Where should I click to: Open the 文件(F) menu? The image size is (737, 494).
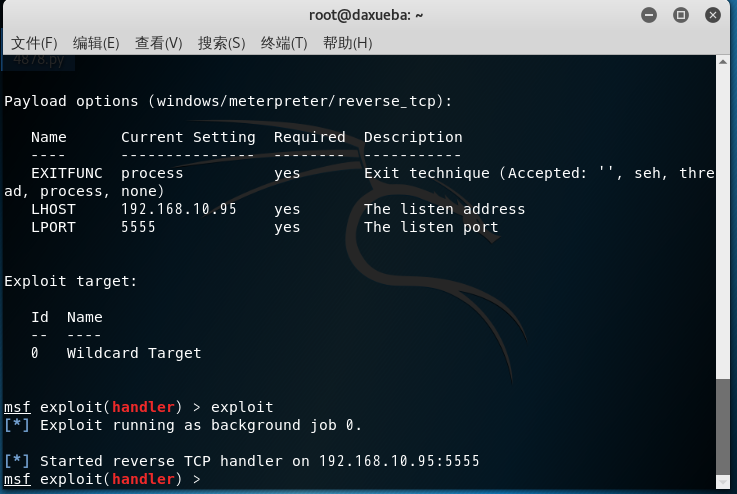(x=34, y=43)
